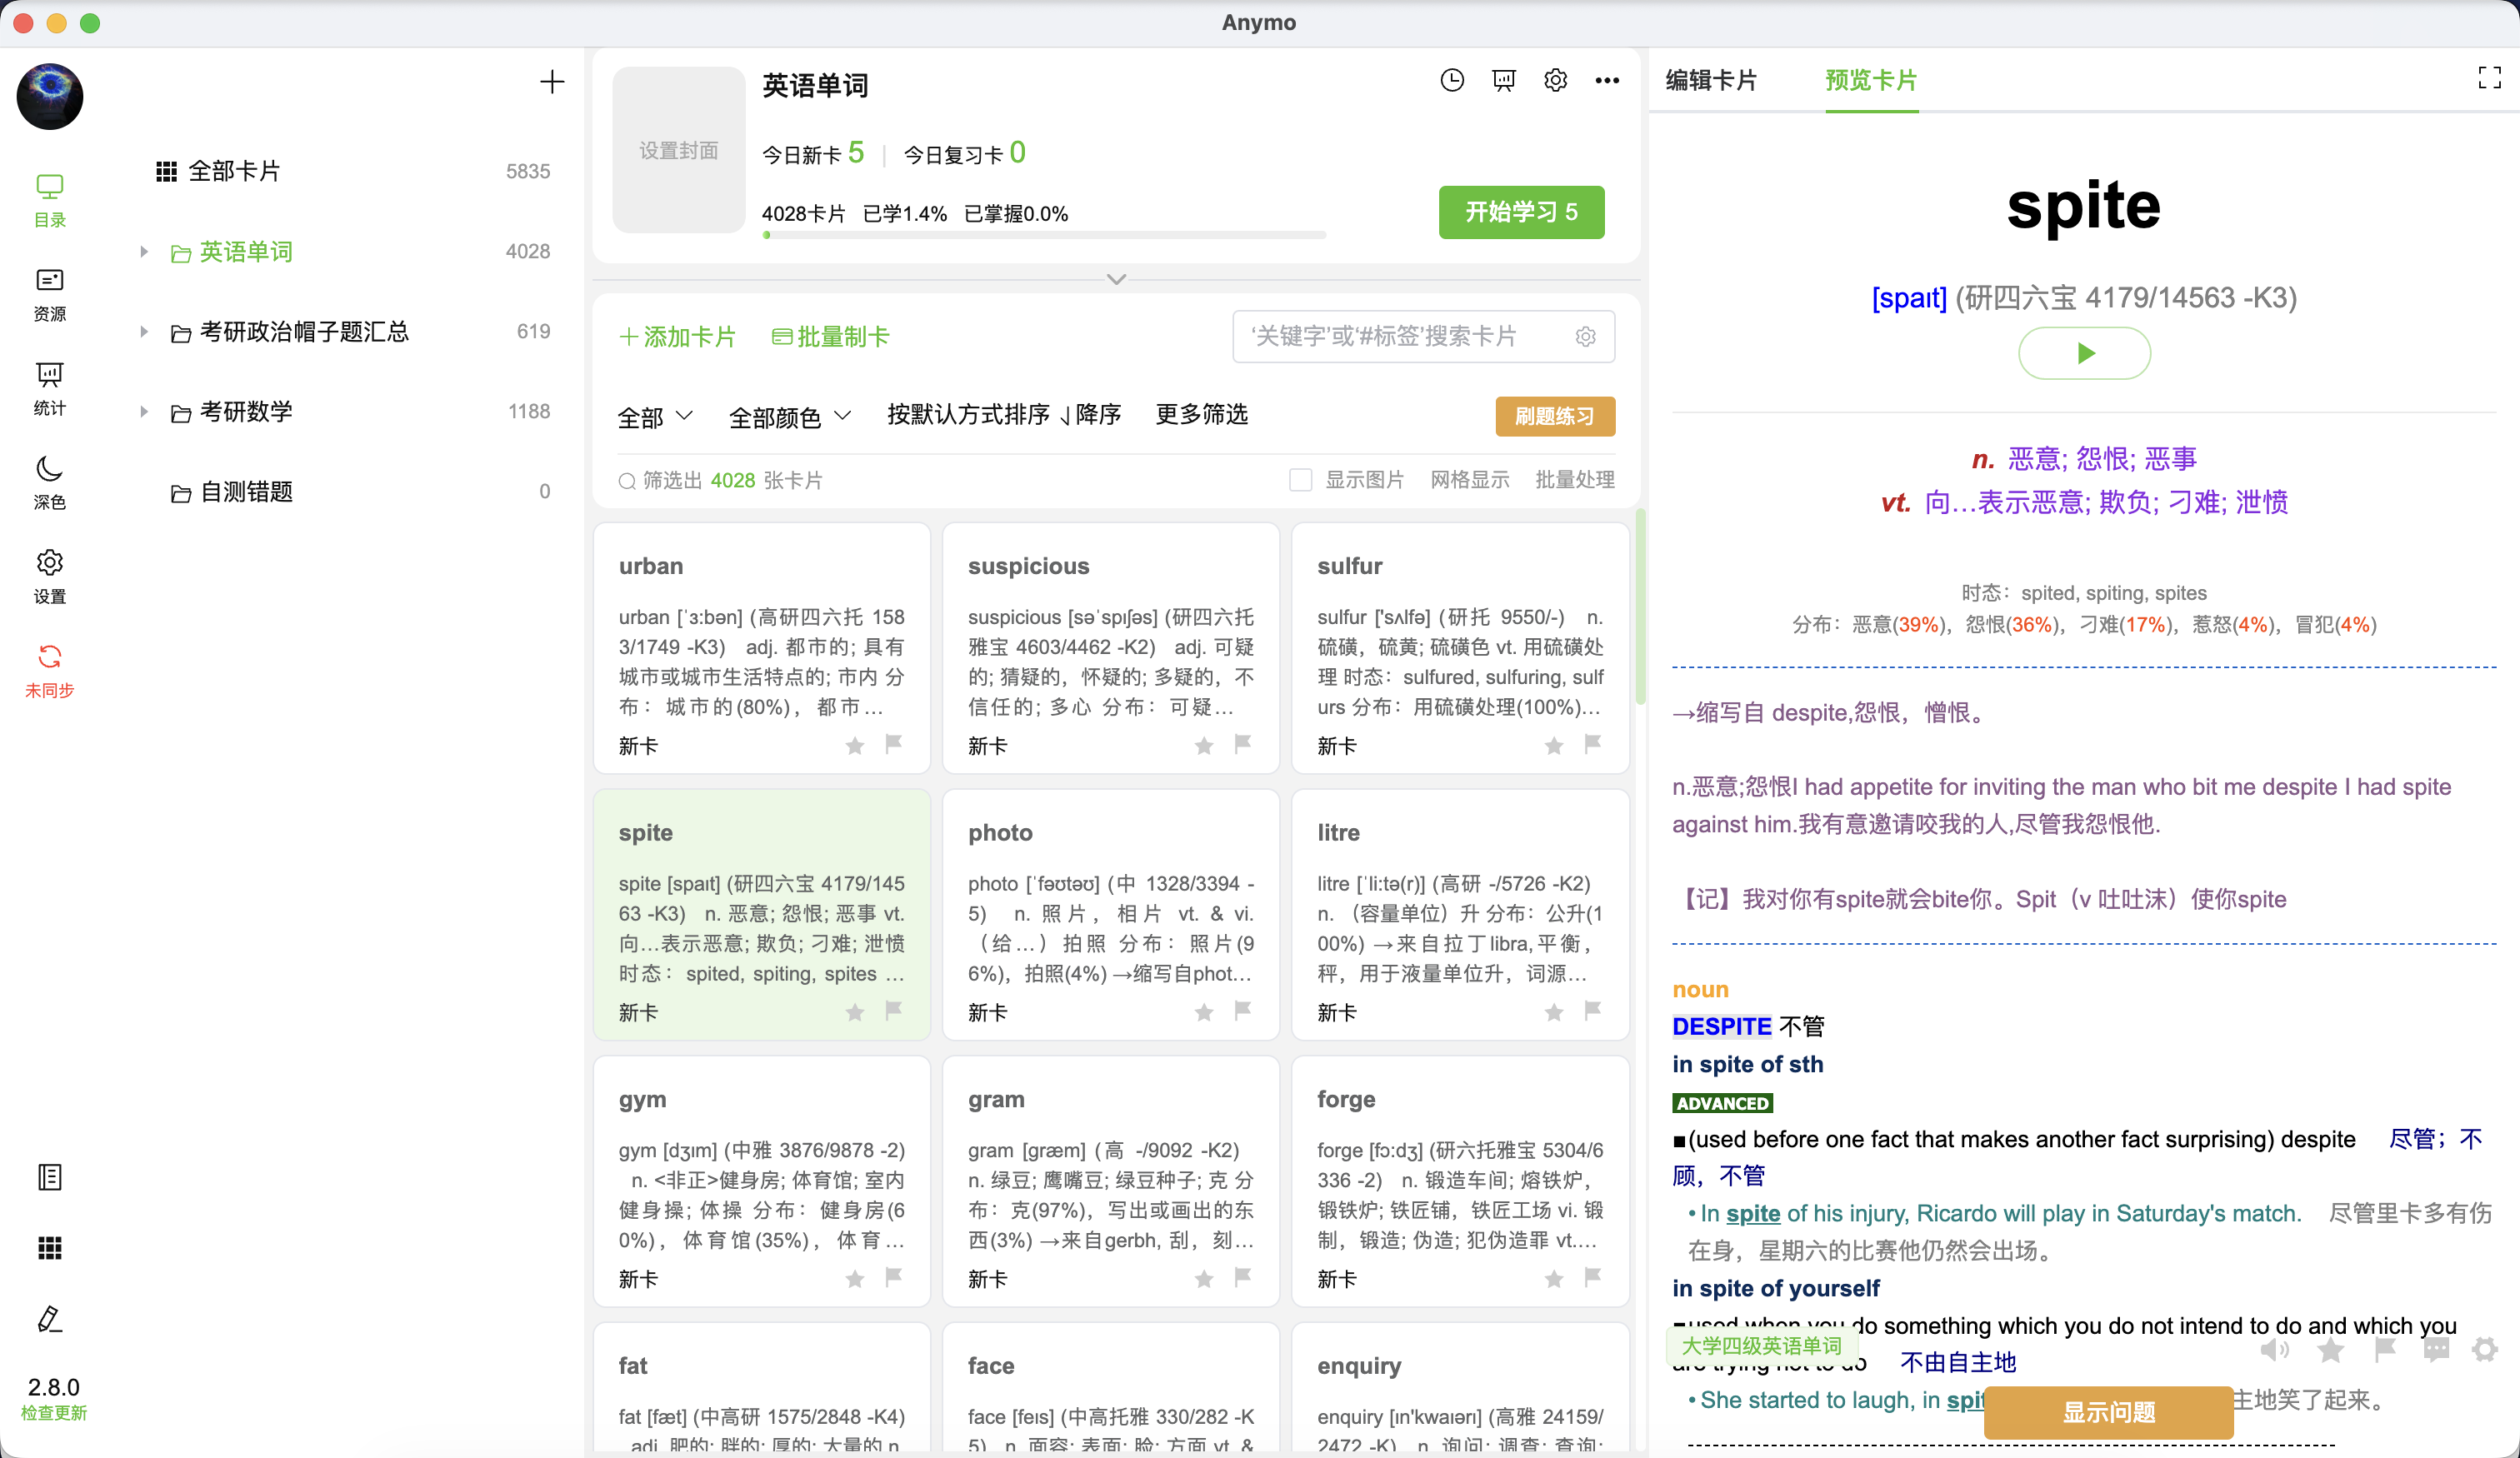Switch to 编辑卡片 tab
The width and height of the screenshot is (2520, 1458).
tap(1711, 80)
